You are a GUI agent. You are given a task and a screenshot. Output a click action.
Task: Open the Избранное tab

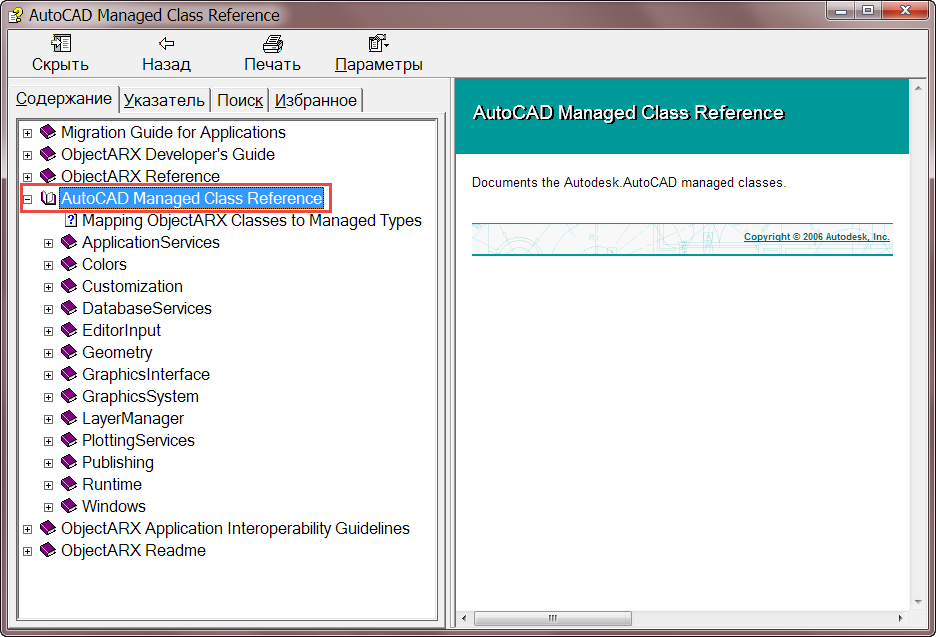point(316,100)
